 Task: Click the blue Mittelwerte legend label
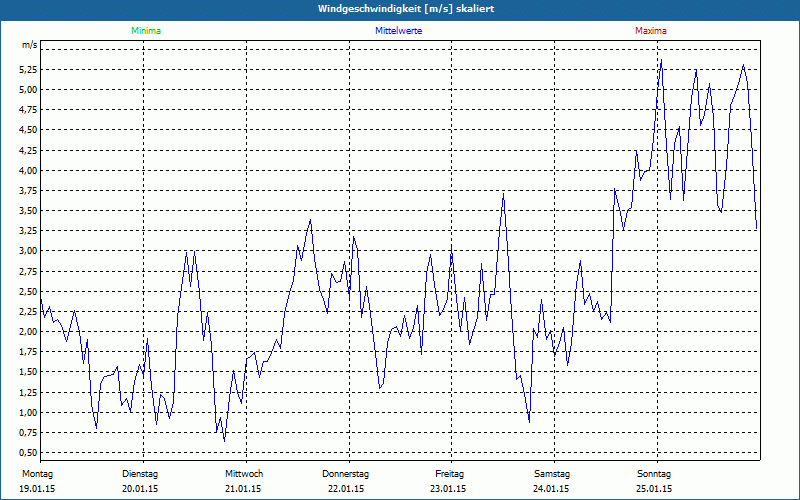click(x=398, y=31)
